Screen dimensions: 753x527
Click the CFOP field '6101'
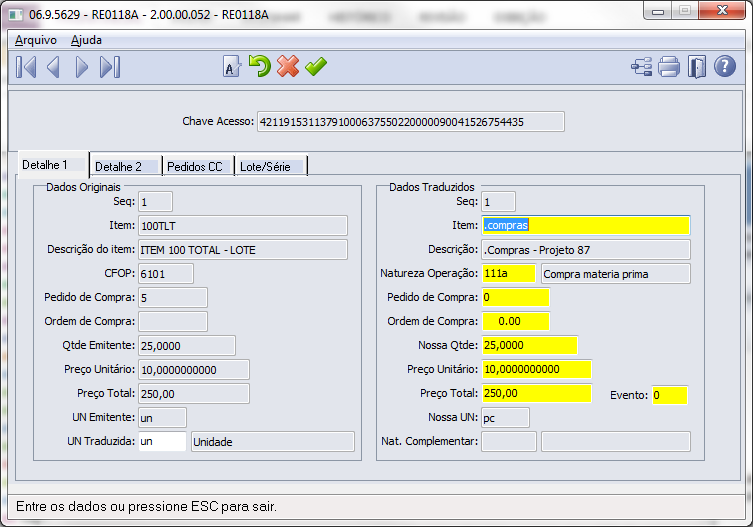pyautogui.click(x=166, y=273)
